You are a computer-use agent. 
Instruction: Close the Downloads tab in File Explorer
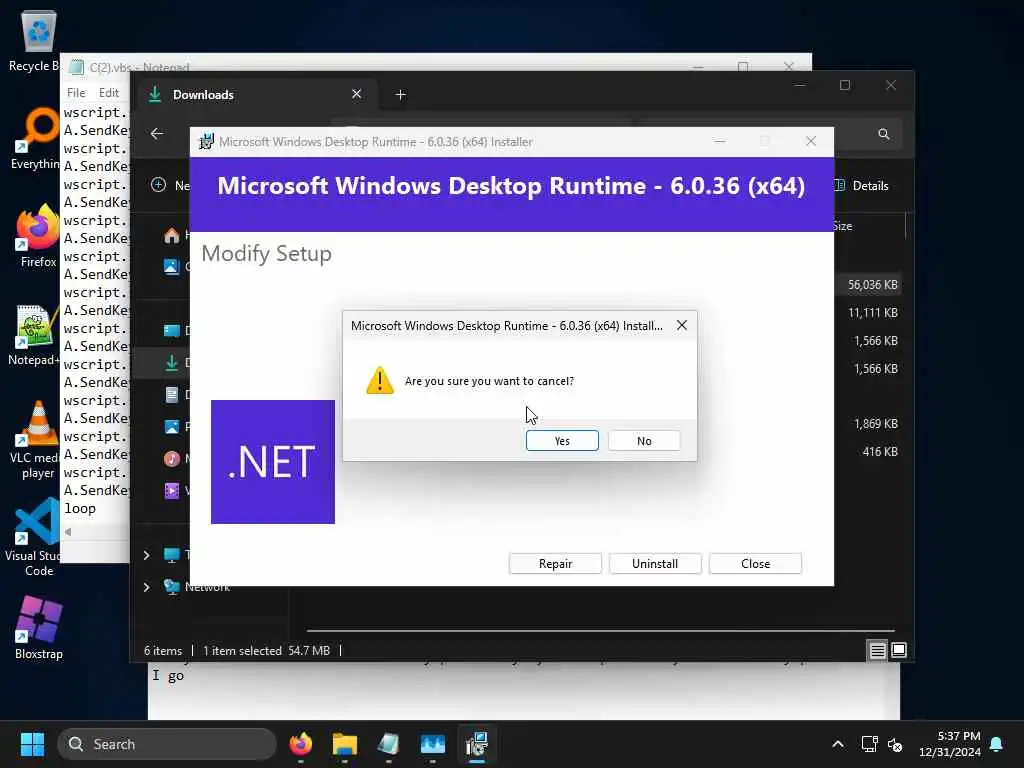pos(357,94)
